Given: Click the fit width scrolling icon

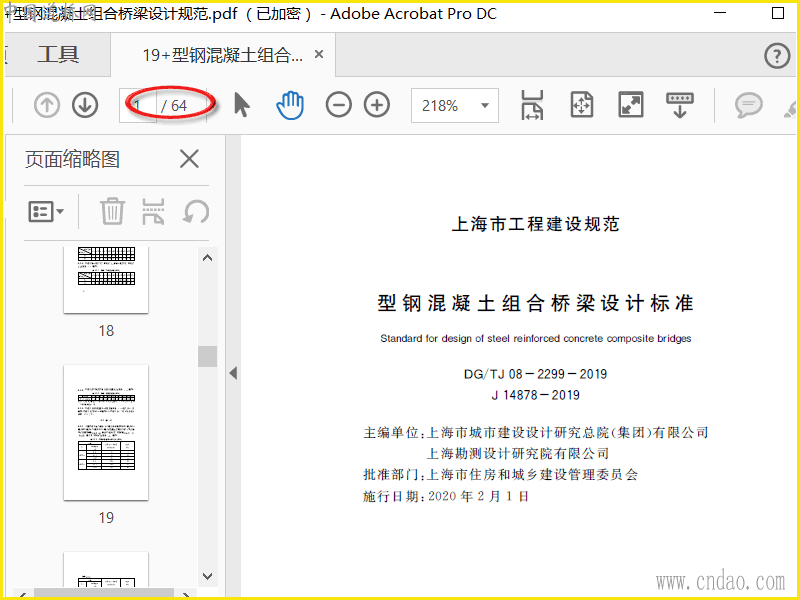Looking at the screenshot, I should click(532, 105).
